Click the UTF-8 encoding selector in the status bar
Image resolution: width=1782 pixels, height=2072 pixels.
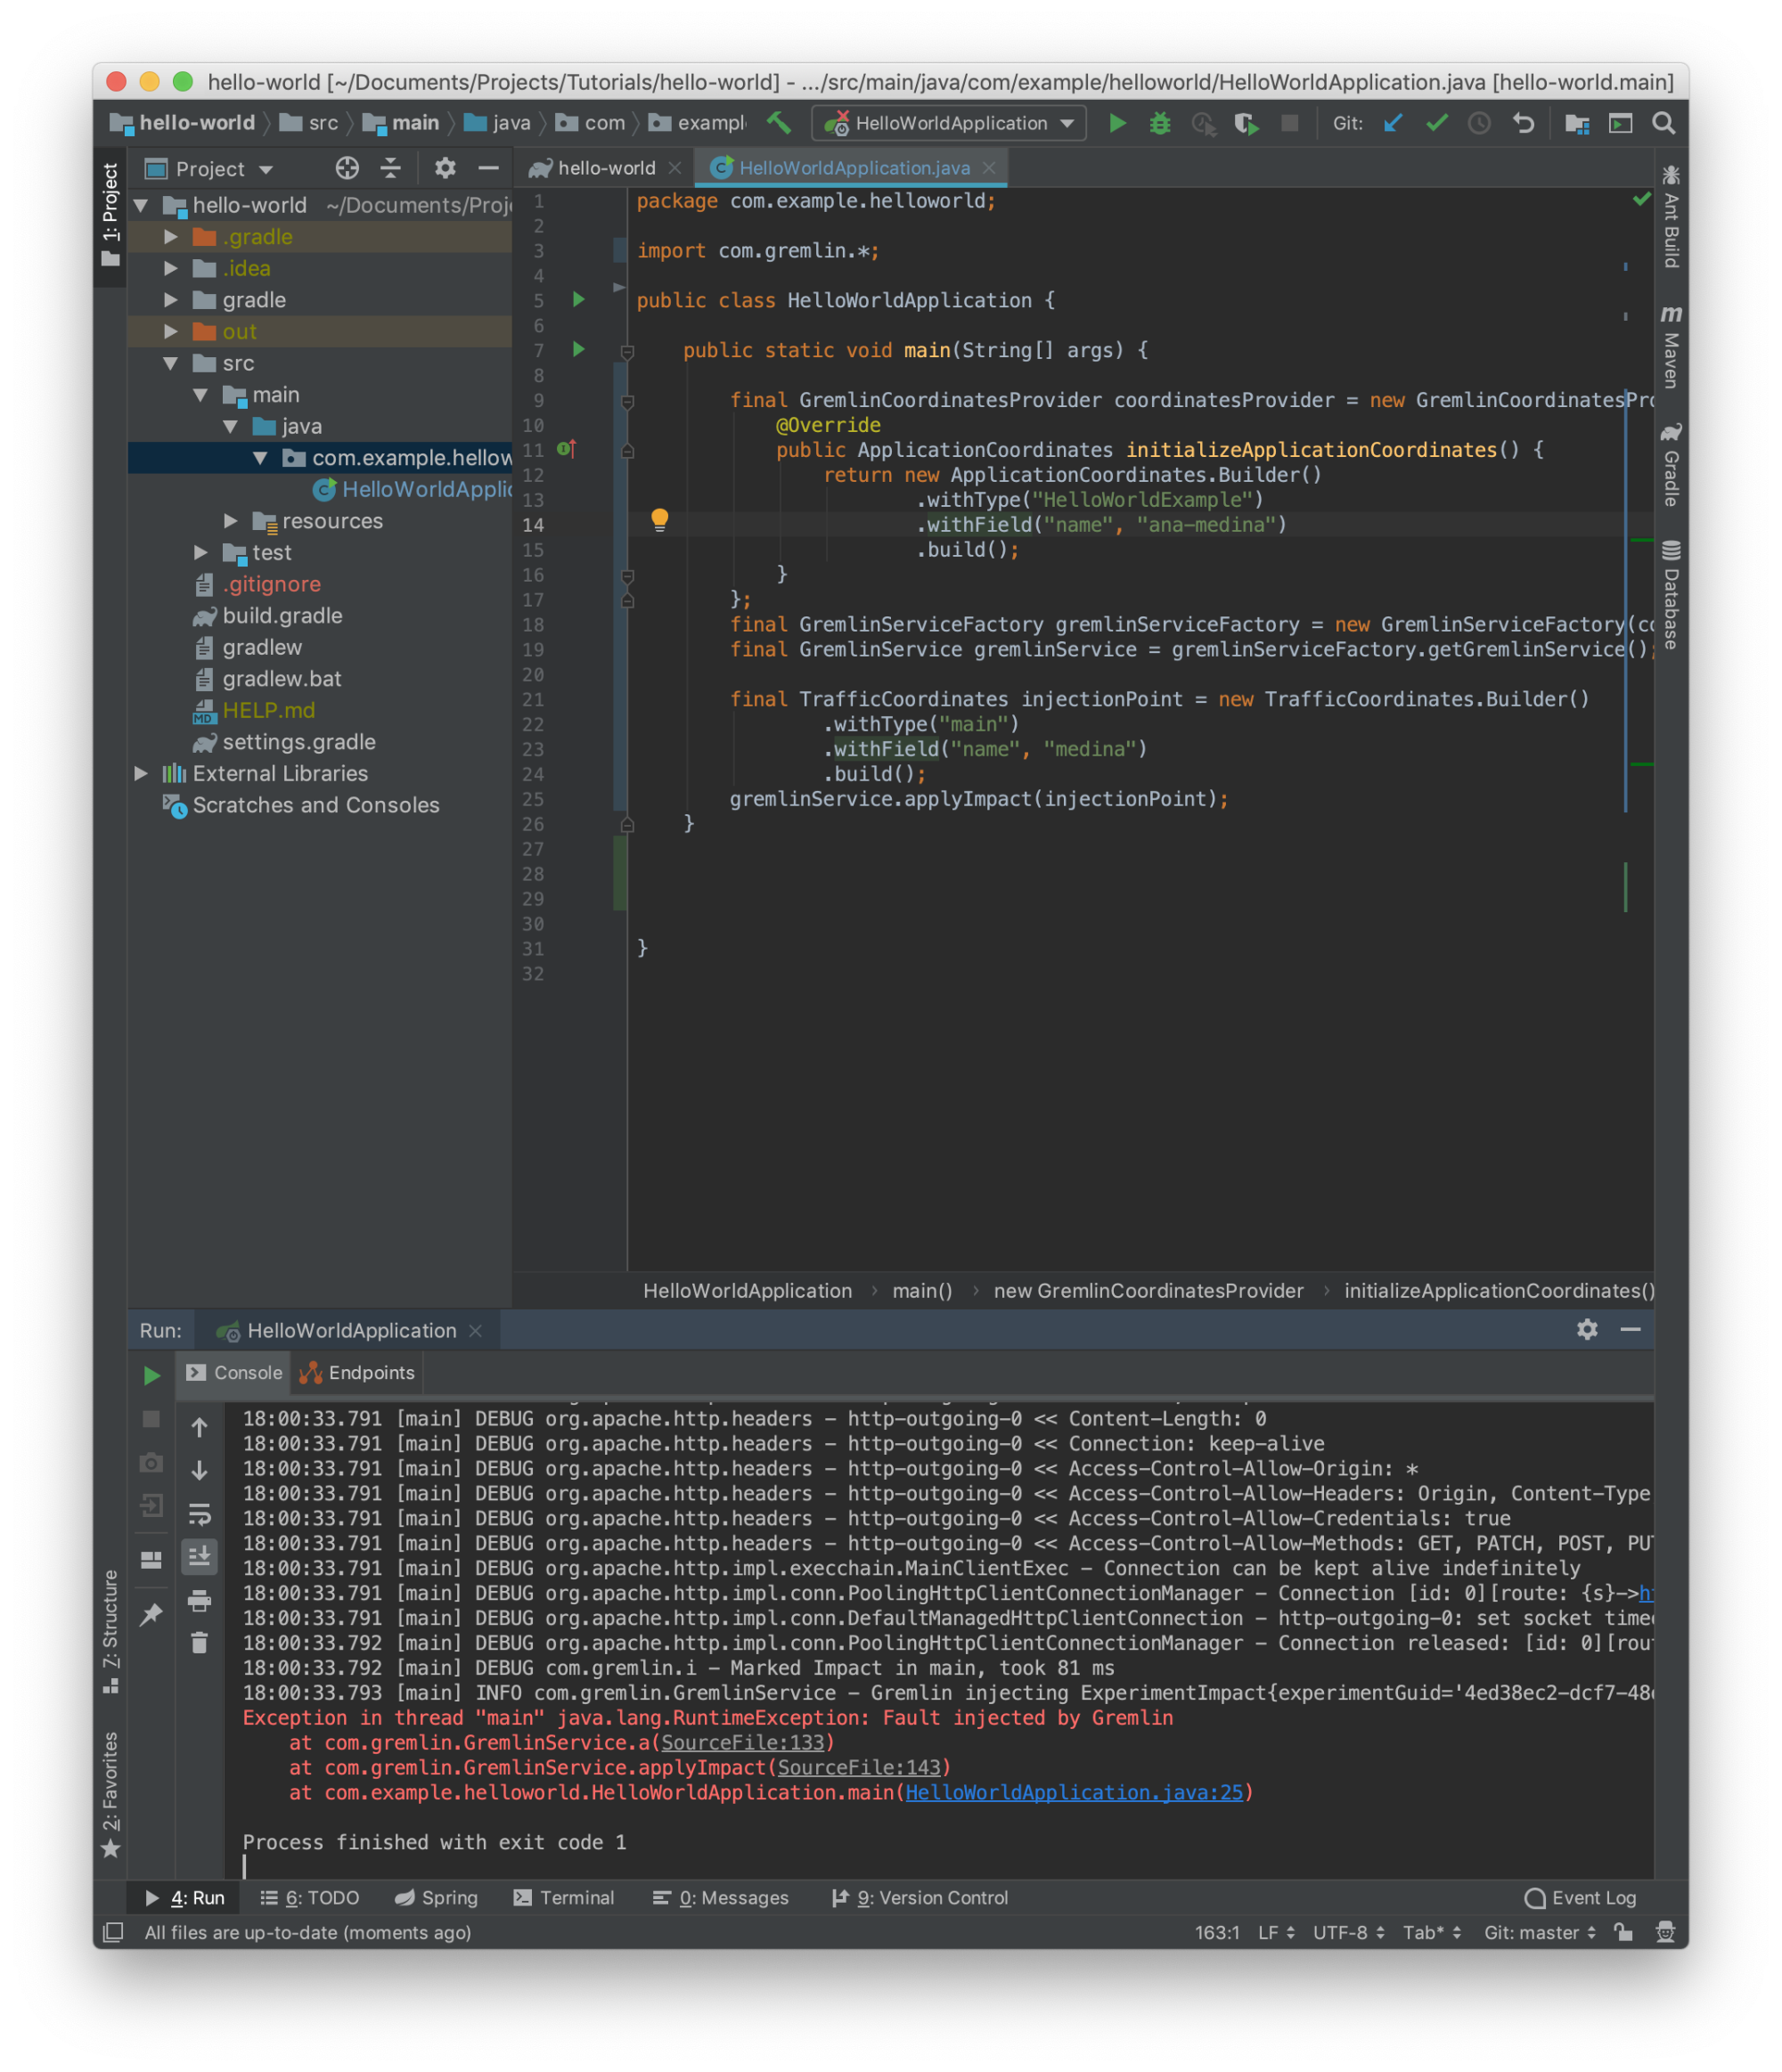(x=1348, y=1932)
